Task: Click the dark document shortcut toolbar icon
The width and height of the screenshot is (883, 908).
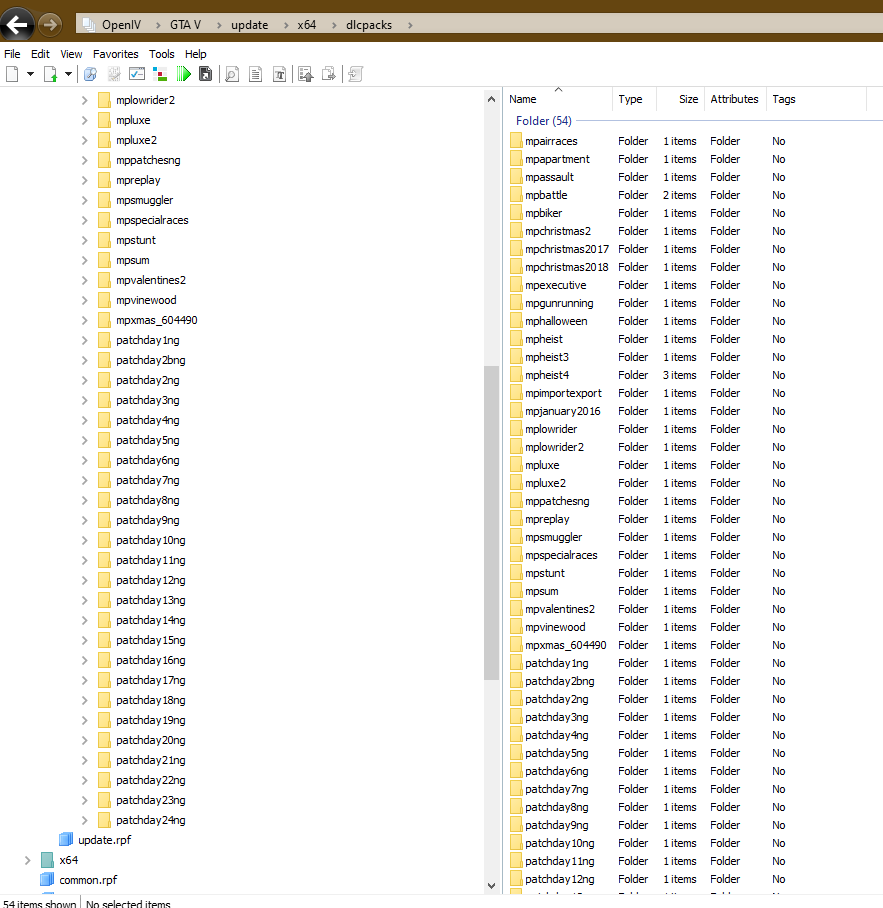Action: click(x=206, y=74)
